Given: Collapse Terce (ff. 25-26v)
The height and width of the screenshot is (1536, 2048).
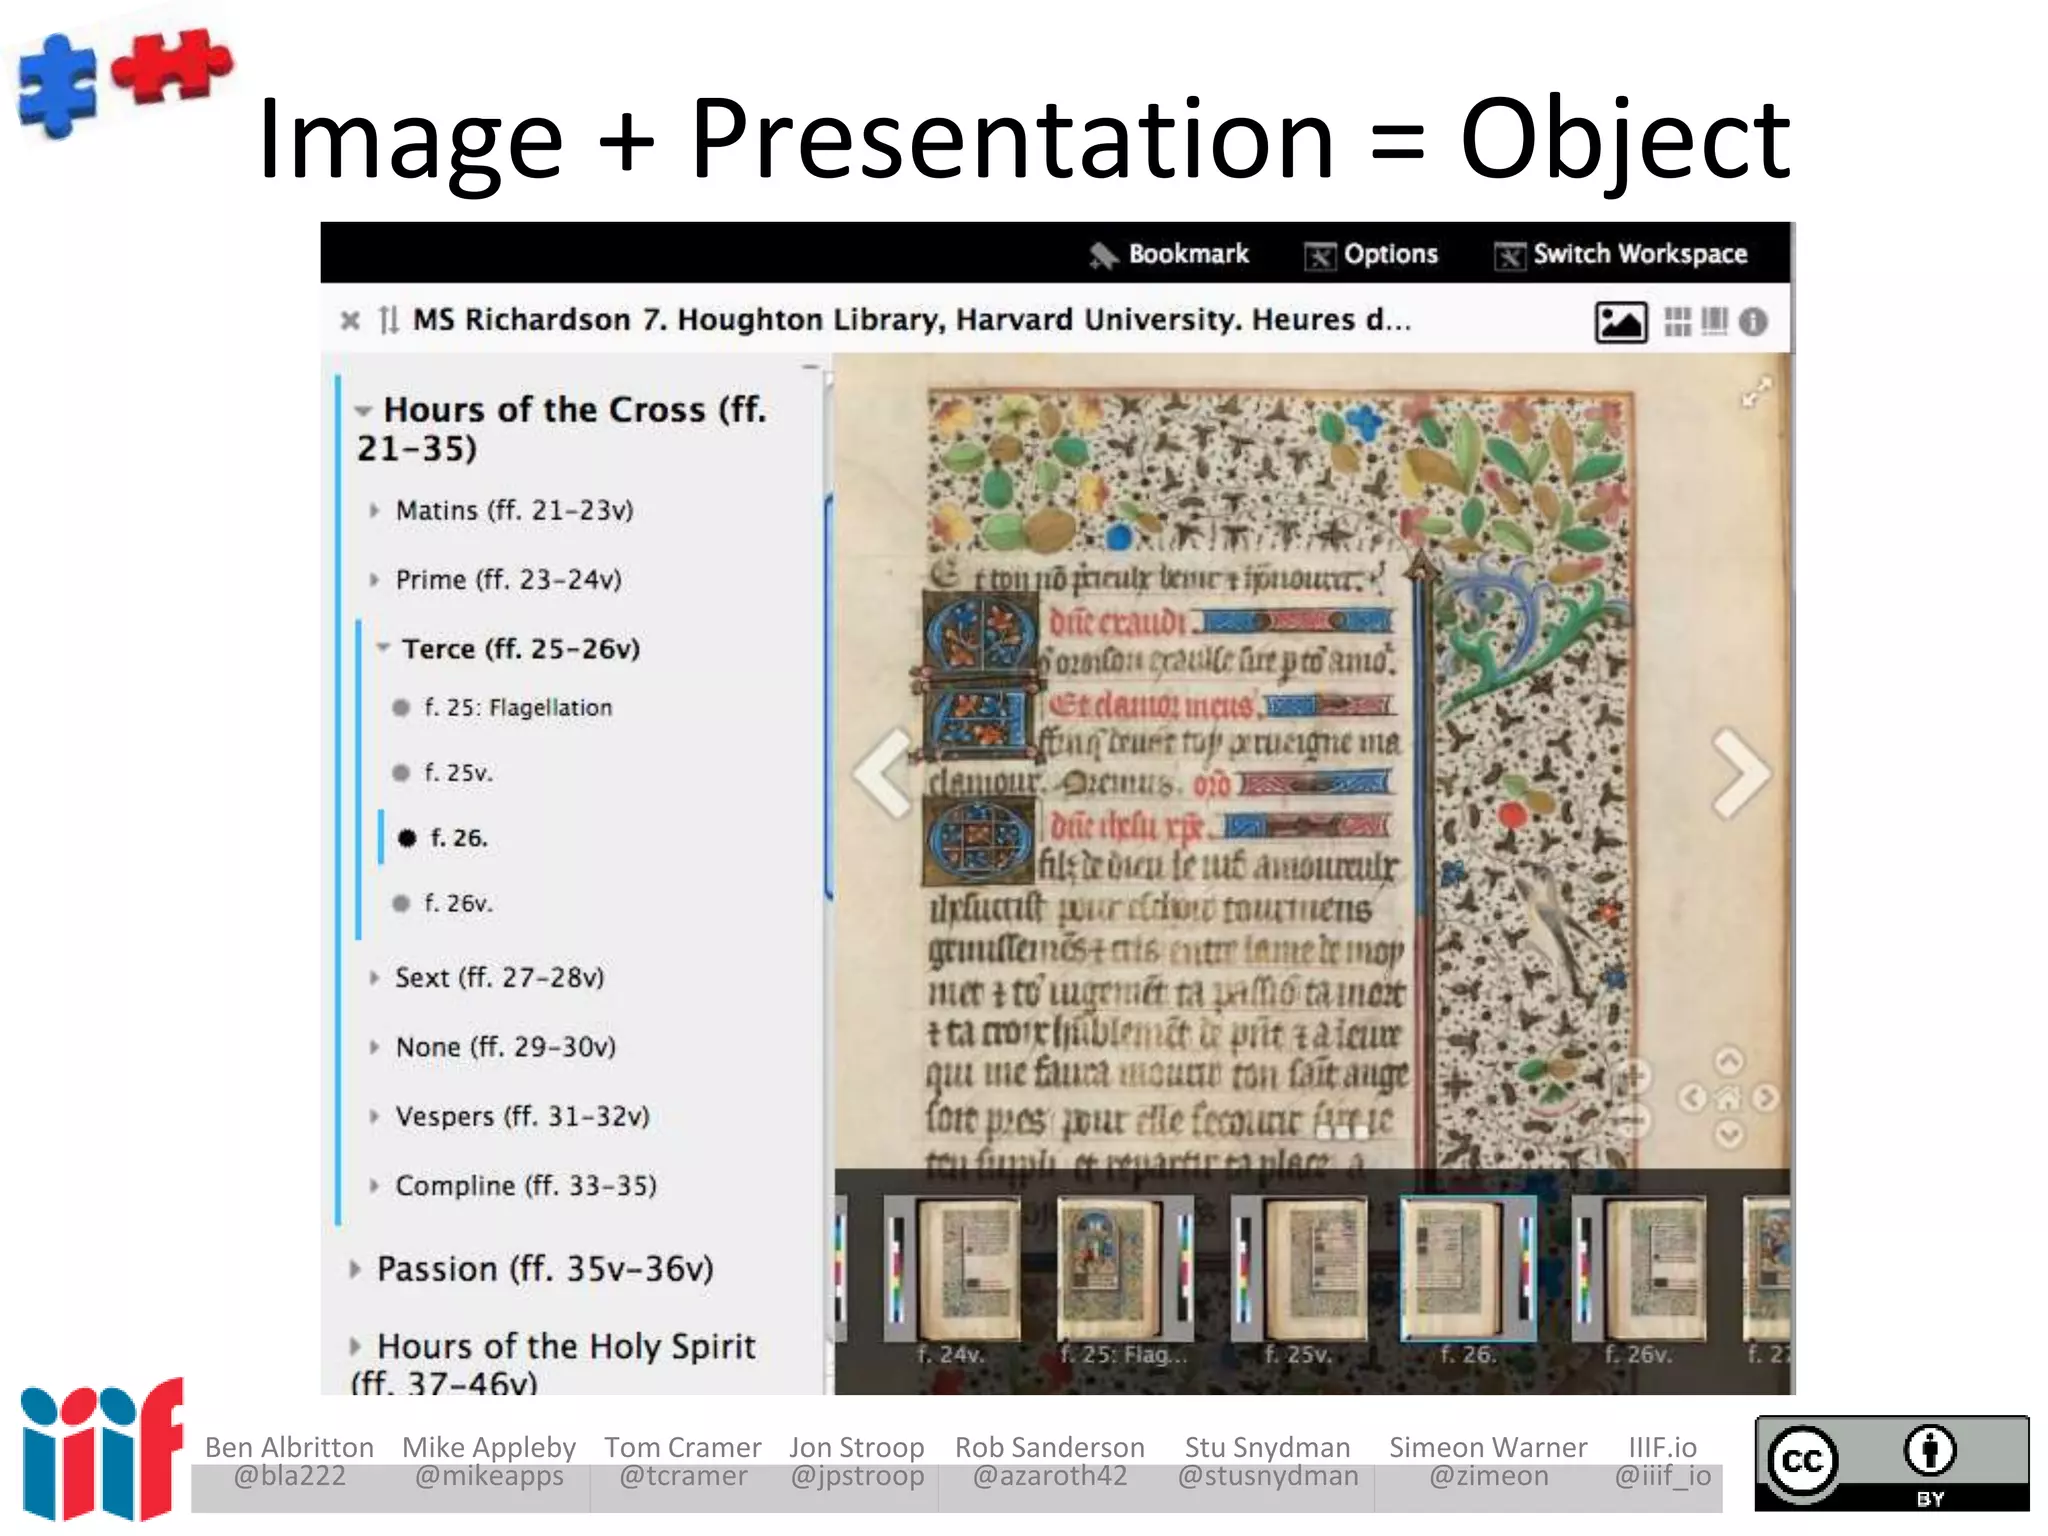Looking at the screenshot, I should 383,648.
